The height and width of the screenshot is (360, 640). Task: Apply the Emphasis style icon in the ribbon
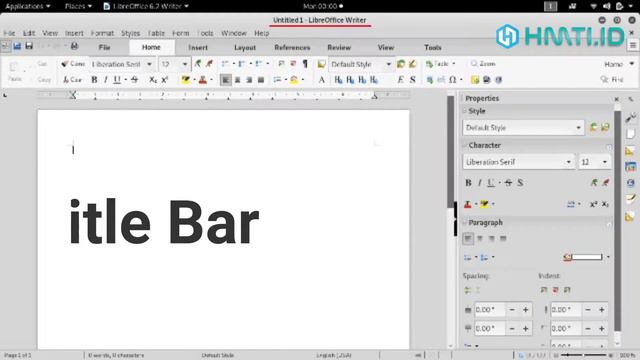tap(400, 80)
